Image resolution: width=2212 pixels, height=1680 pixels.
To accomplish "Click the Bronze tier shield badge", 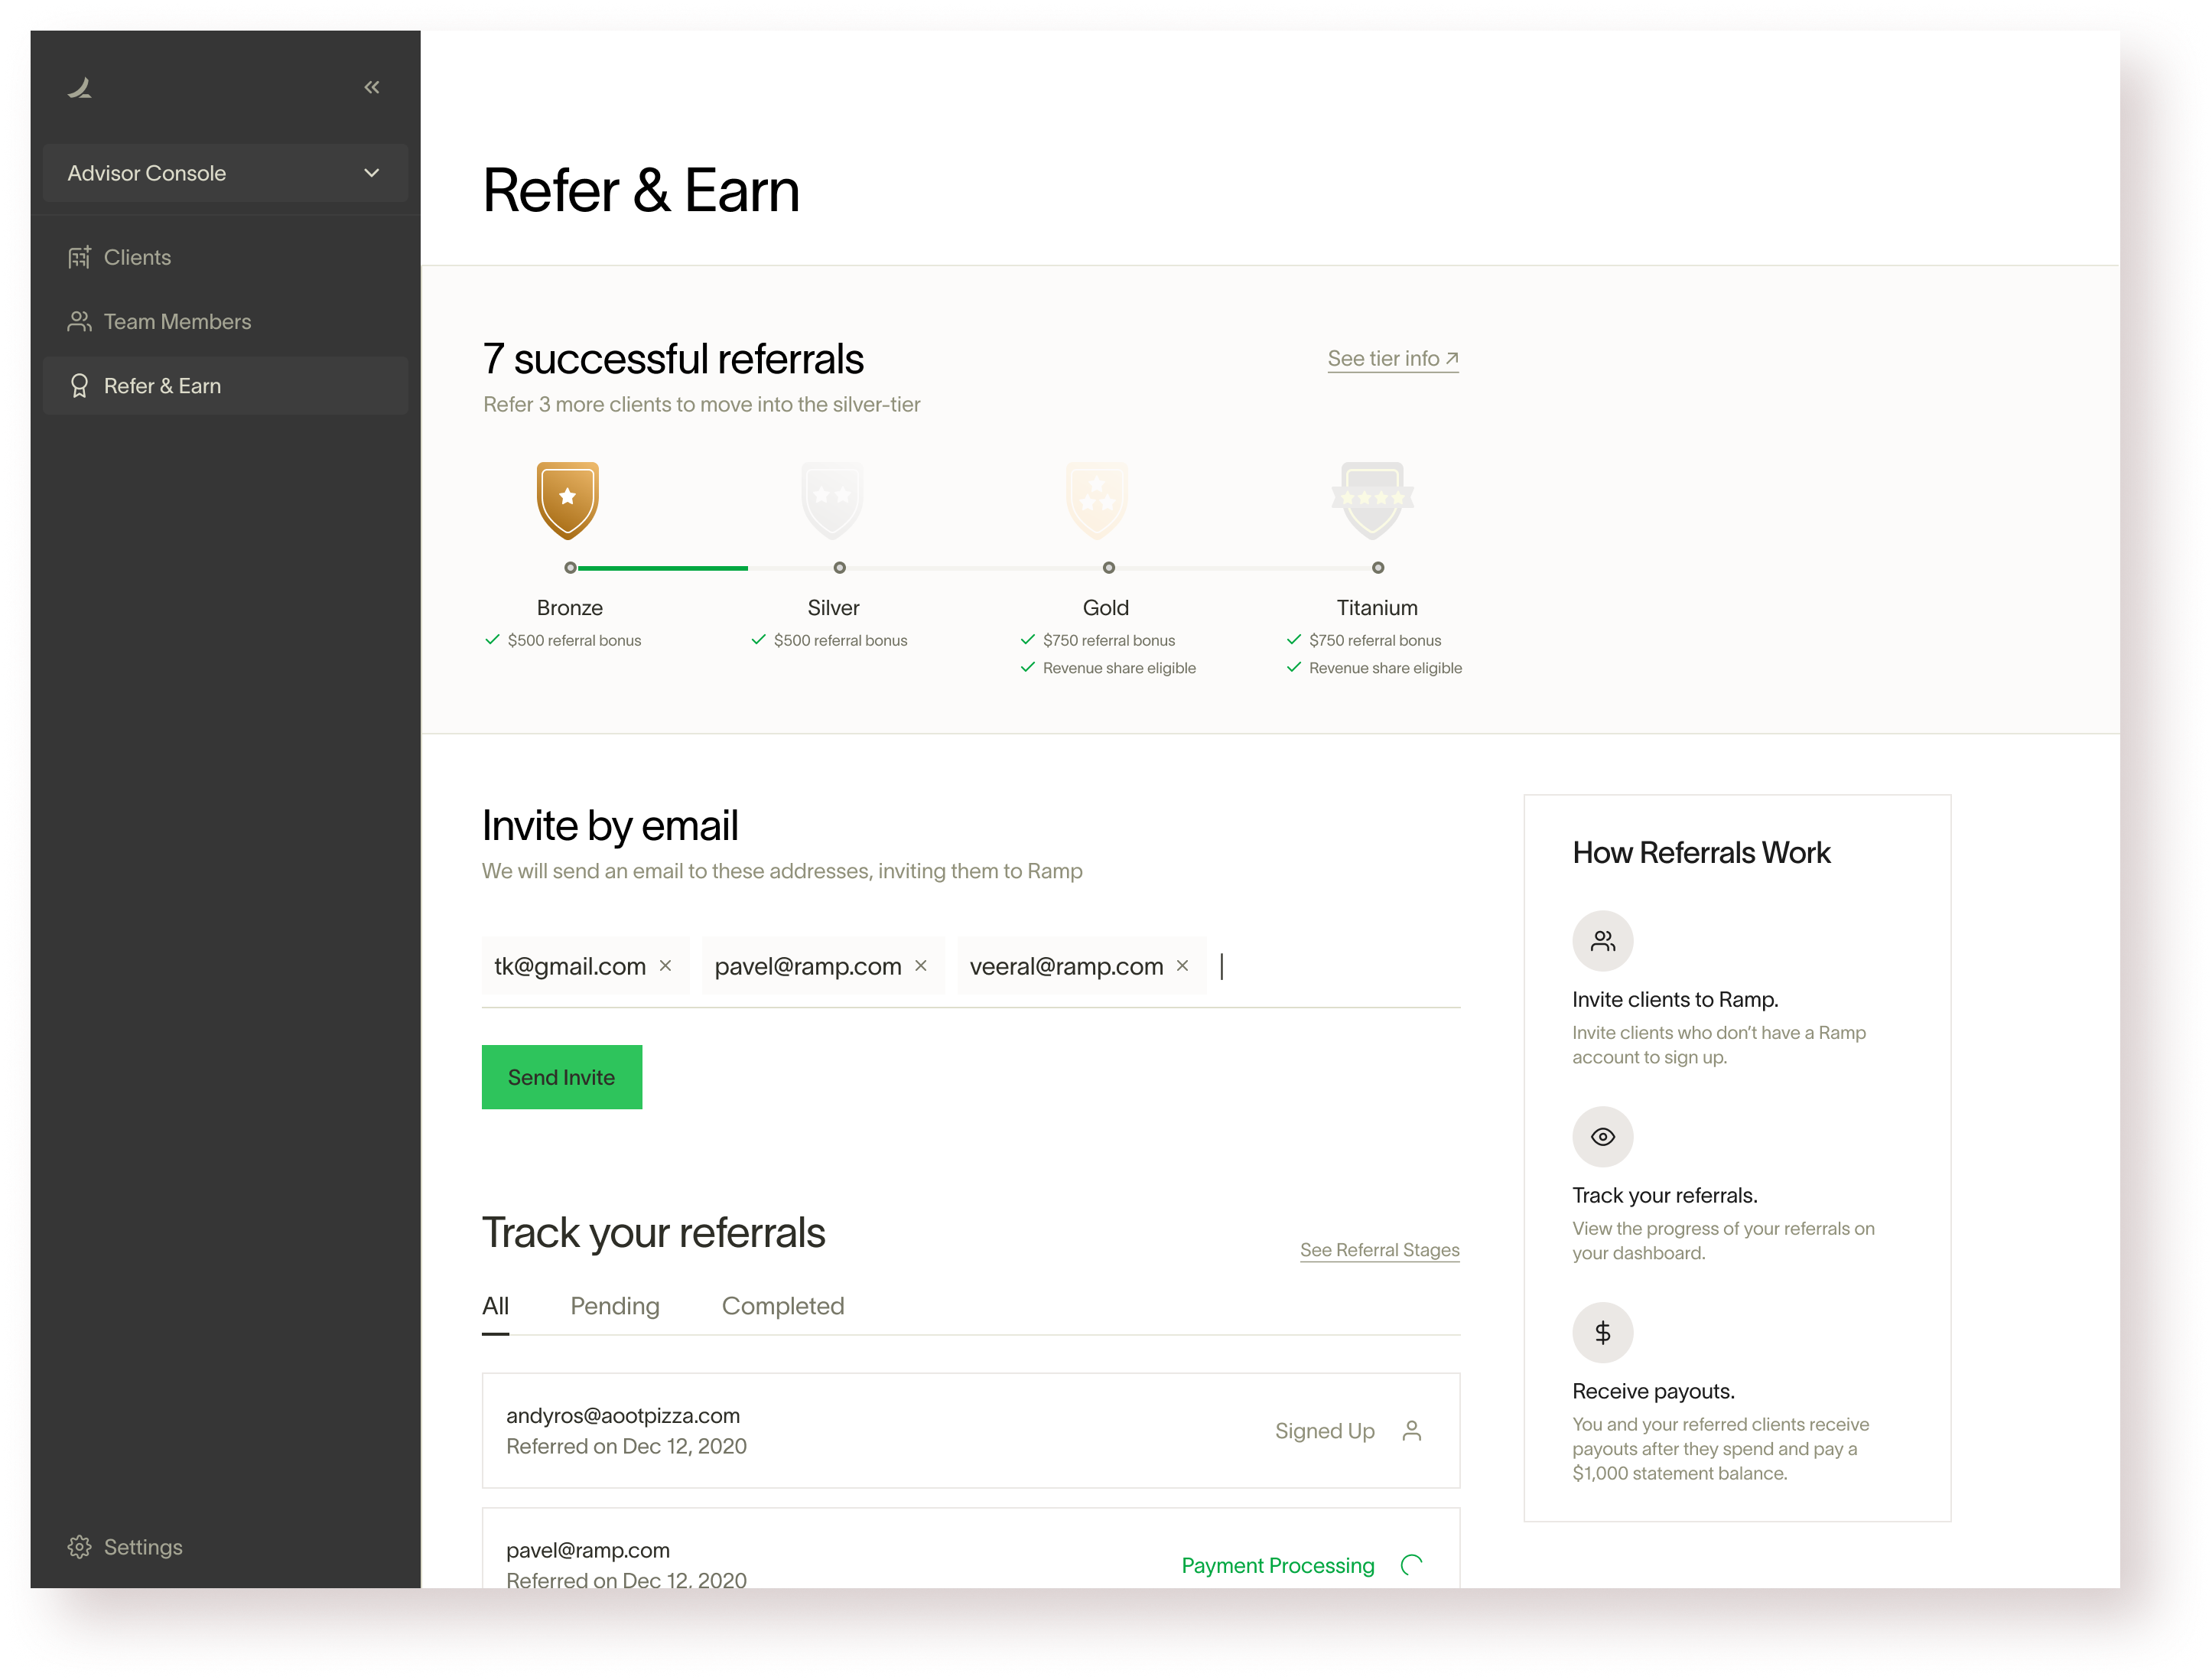I will 567,499.
